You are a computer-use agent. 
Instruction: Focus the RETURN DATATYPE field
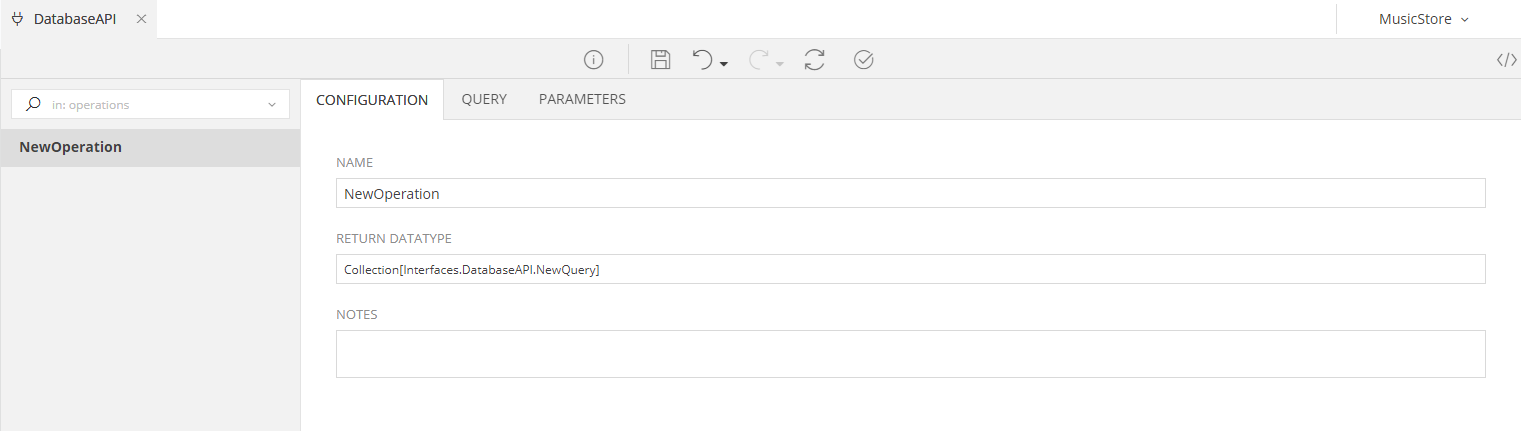tap(910, 269)
